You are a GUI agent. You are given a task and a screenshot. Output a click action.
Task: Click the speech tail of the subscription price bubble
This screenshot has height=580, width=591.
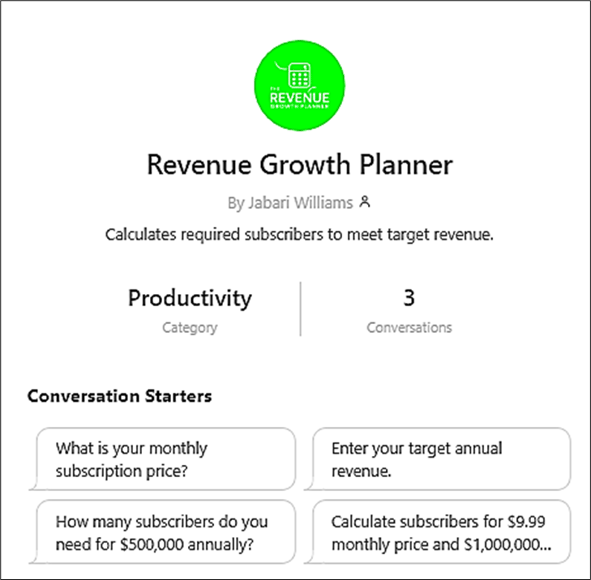[x=33, y=485]
